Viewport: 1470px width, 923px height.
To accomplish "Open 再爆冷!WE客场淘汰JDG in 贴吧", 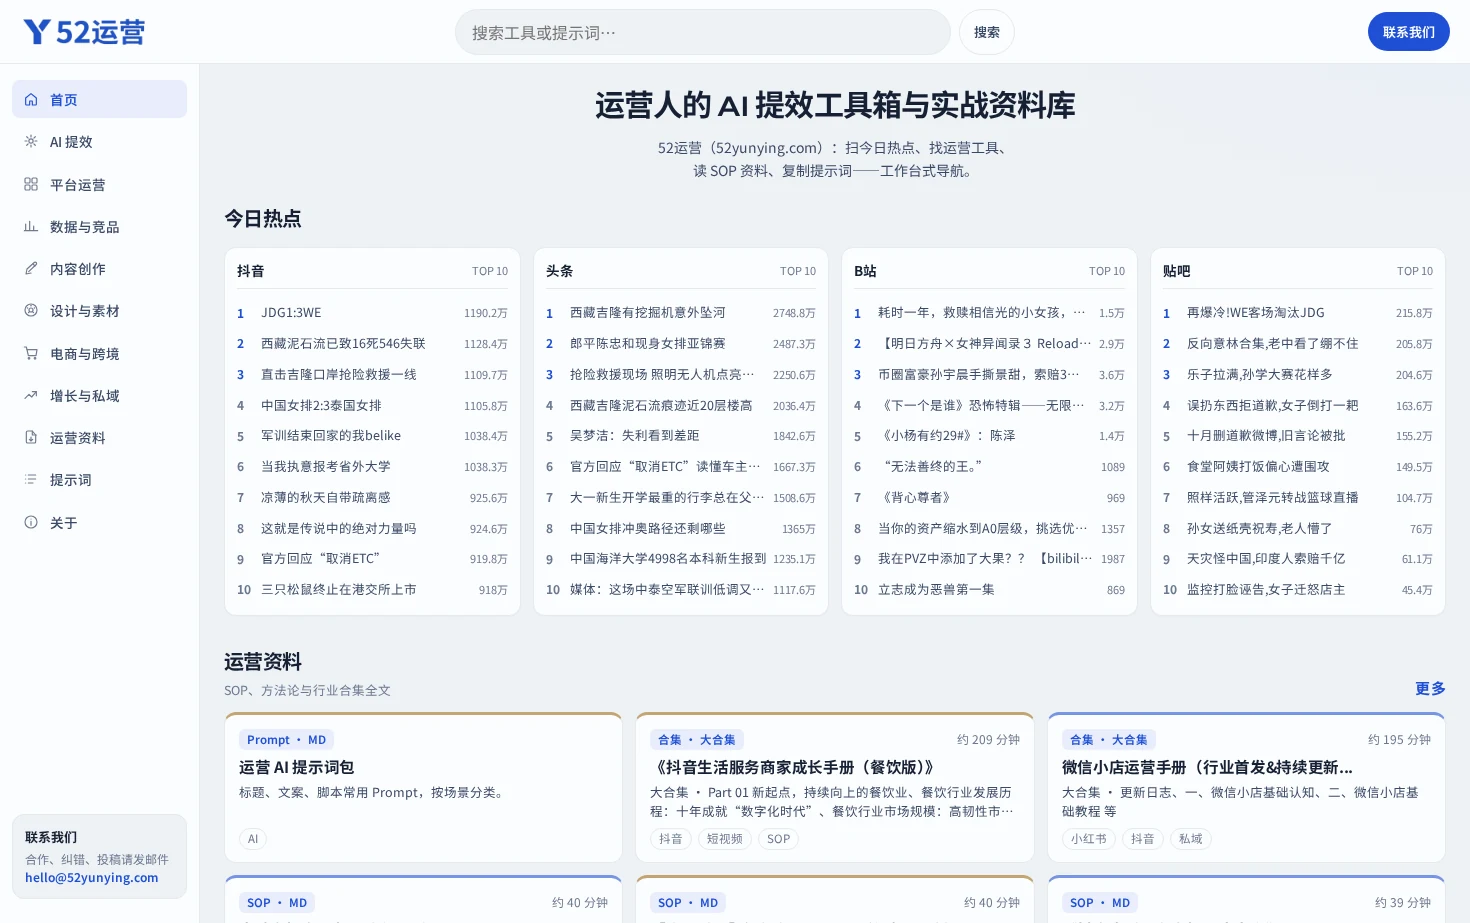I will pos(1298,313).
